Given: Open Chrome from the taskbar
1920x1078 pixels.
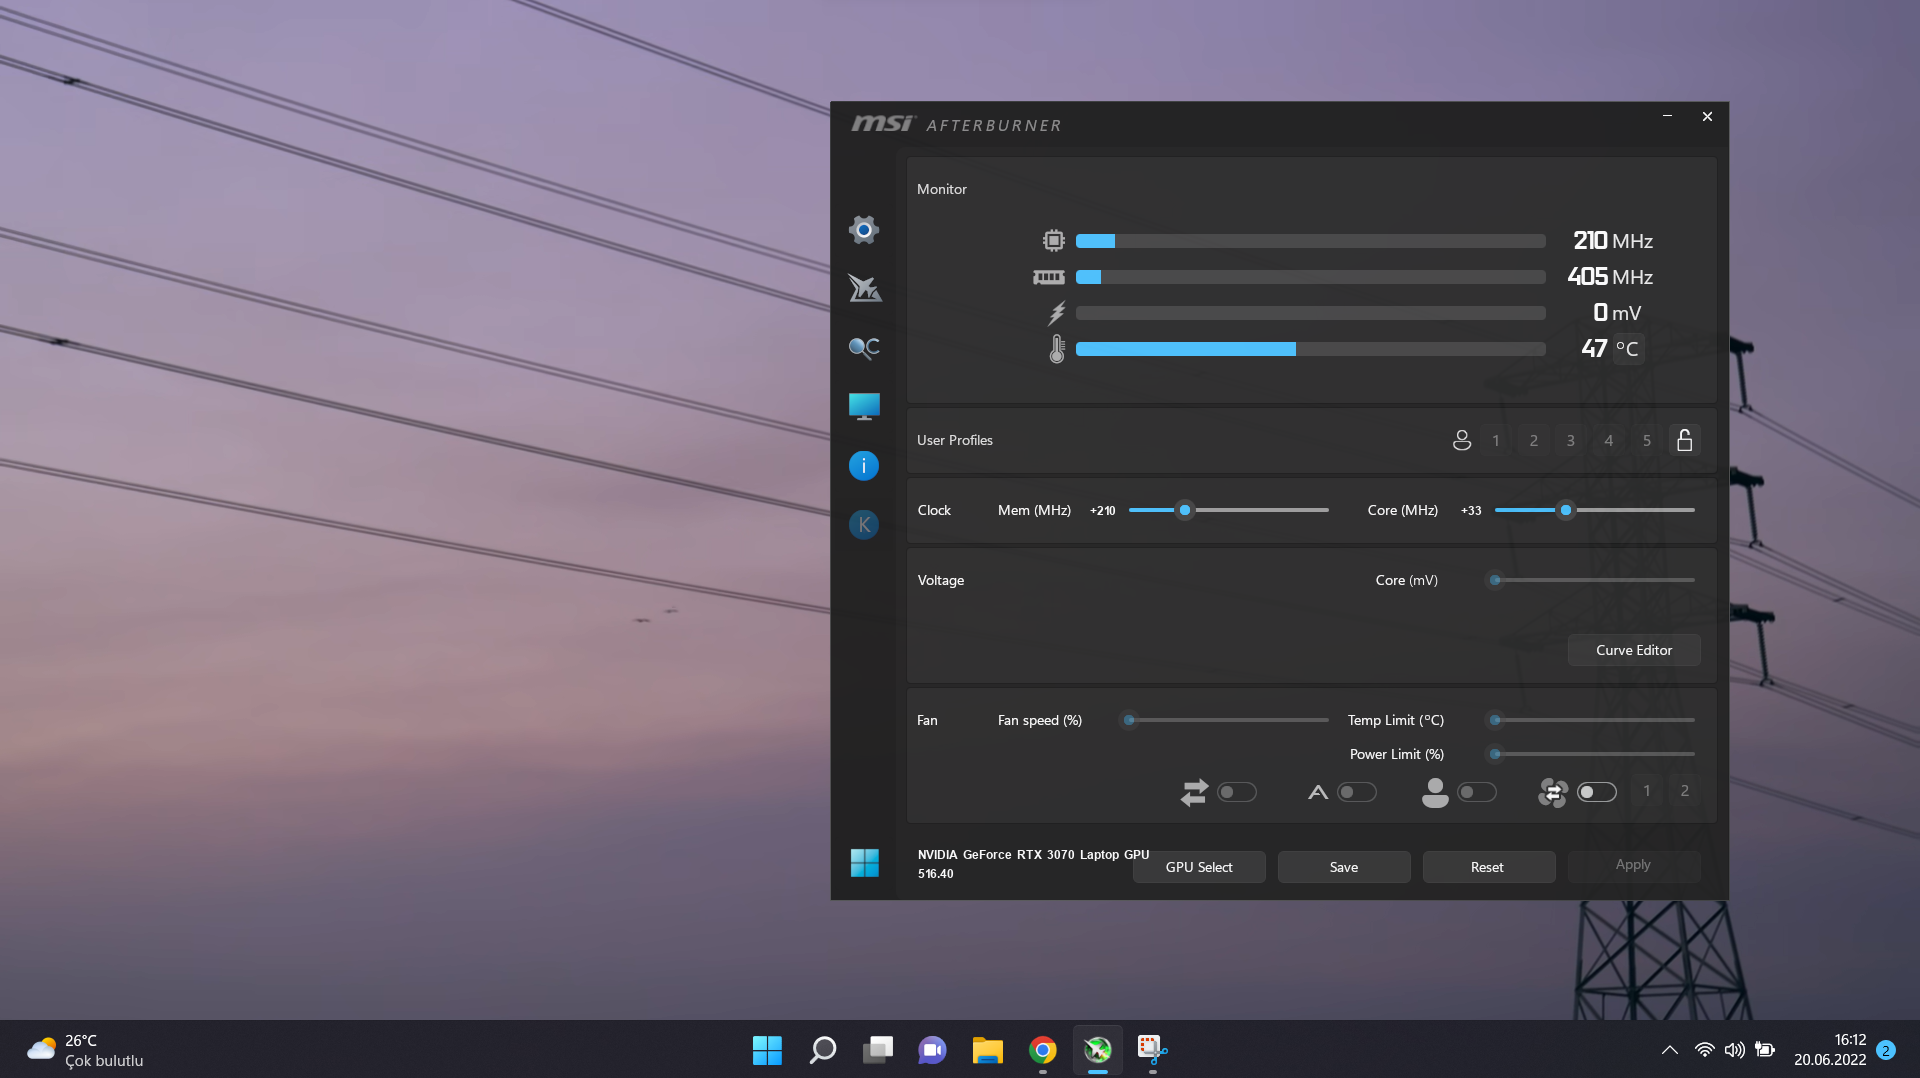Looking at the screenshot, I should [x=1043, y=1049].
